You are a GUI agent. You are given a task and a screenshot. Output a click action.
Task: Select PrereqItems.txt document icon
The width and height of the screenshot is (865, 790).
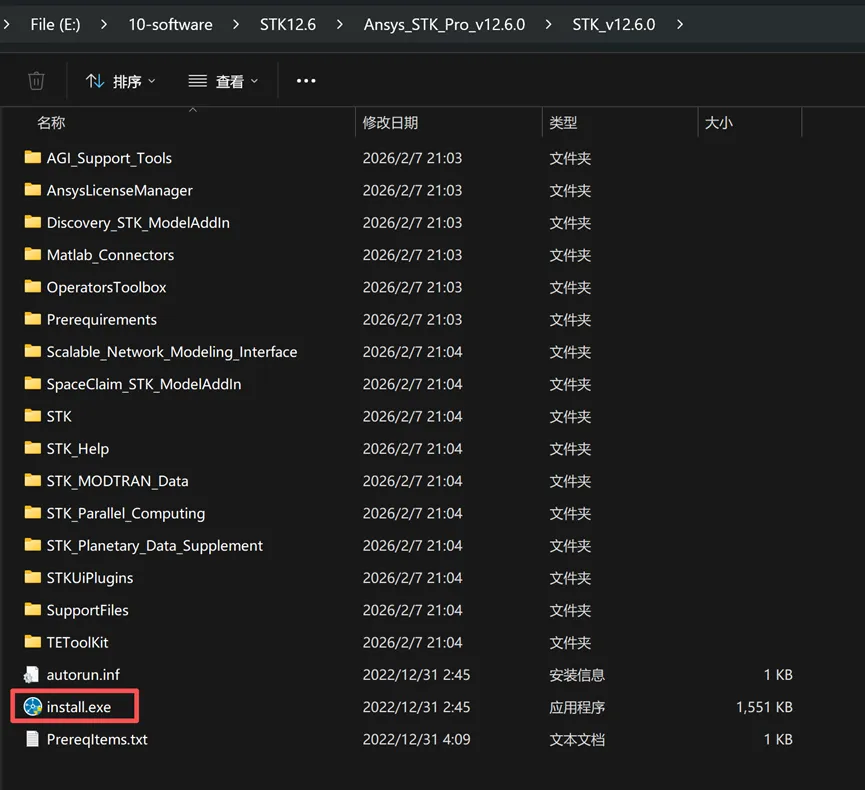pos(33,739)
